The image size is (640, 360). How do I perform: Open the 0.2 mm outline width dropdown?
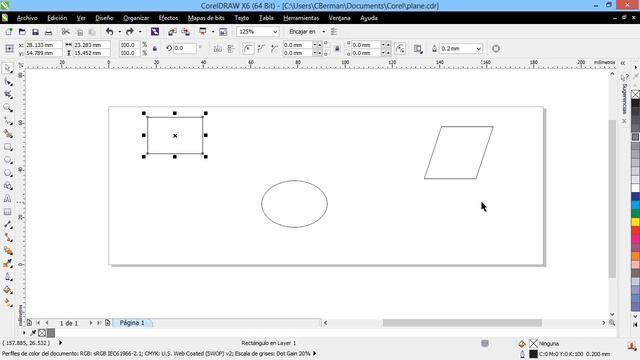coord(478,49)
